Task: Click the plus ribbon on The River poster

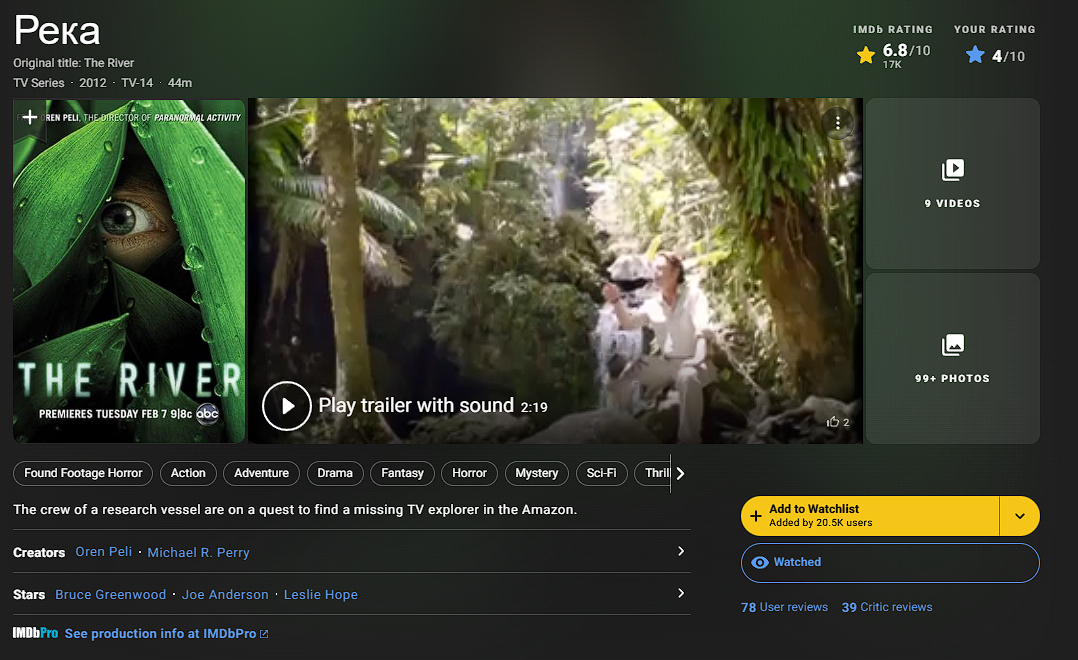Action: tap(30, 118)
